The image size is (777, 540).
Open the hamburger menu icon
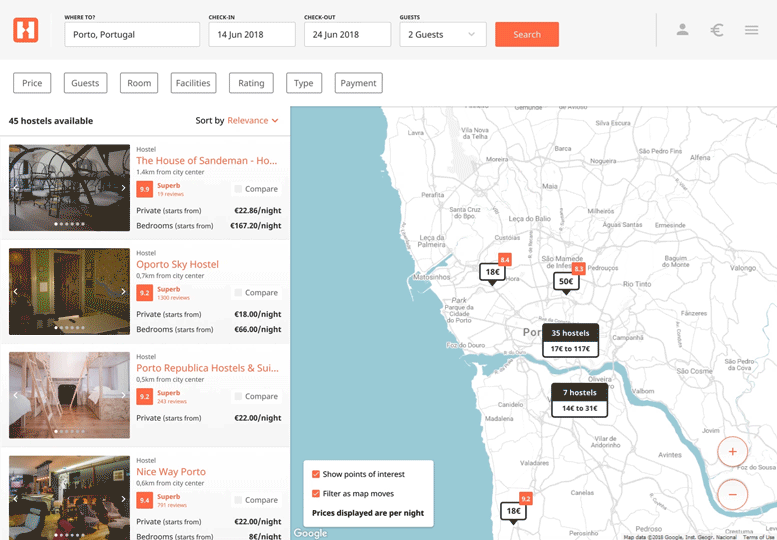pyautogui.click(x=751, y=30)
